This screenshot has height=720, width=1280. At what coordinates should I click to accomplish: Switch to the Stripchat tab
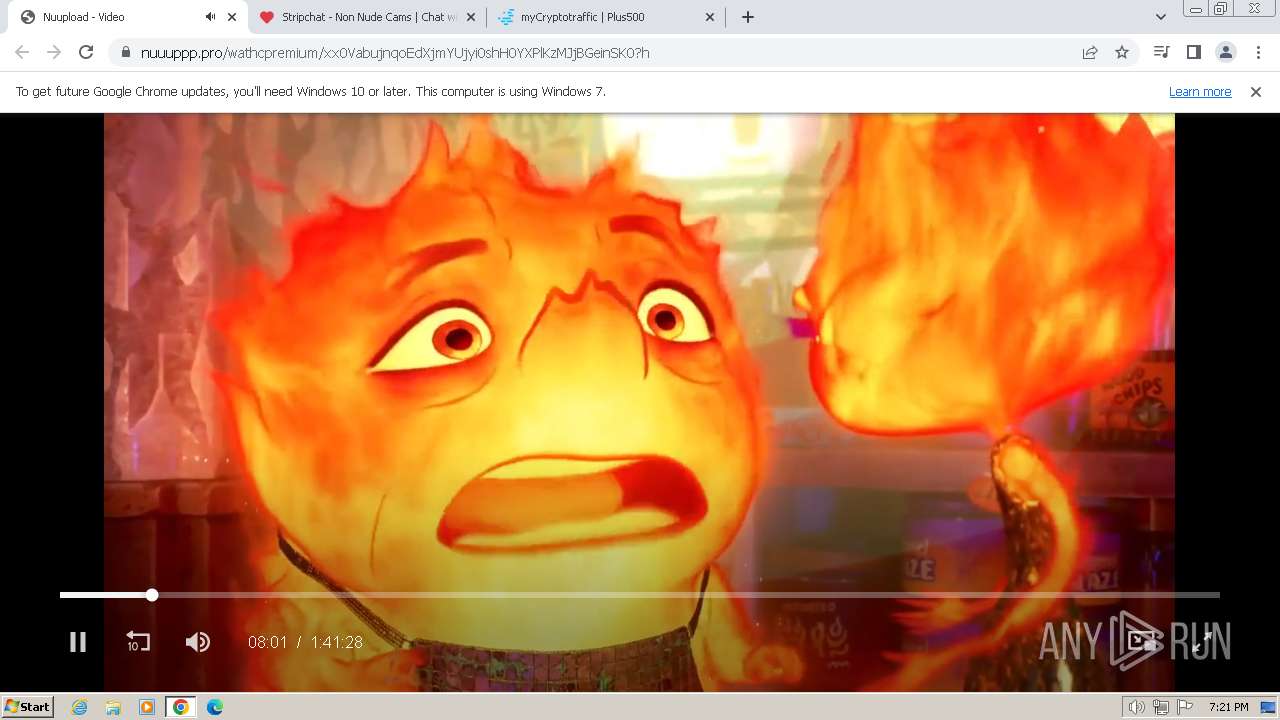coord(368,17)
